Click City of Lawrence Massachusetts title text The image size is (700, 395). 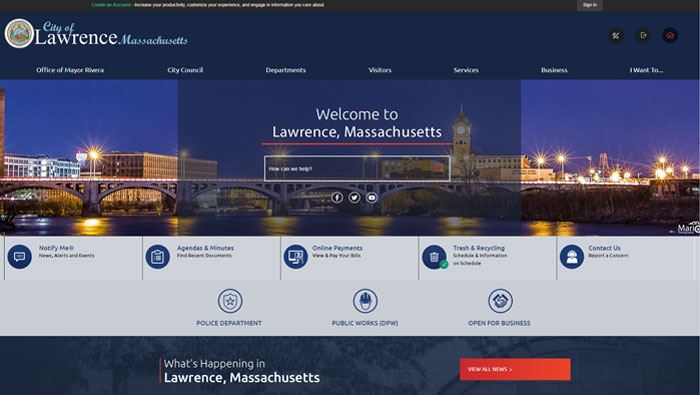click(111, 34)
